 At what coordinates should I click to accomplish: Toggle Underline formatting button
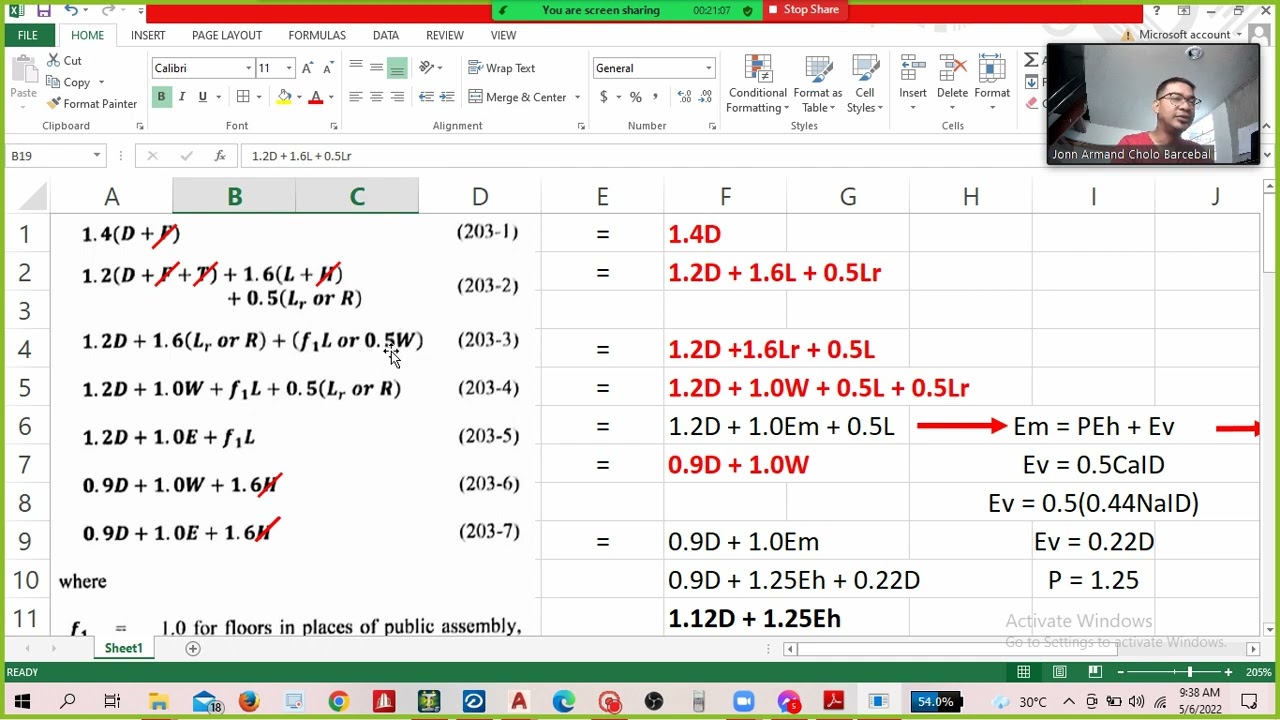(x=202, y=97)
